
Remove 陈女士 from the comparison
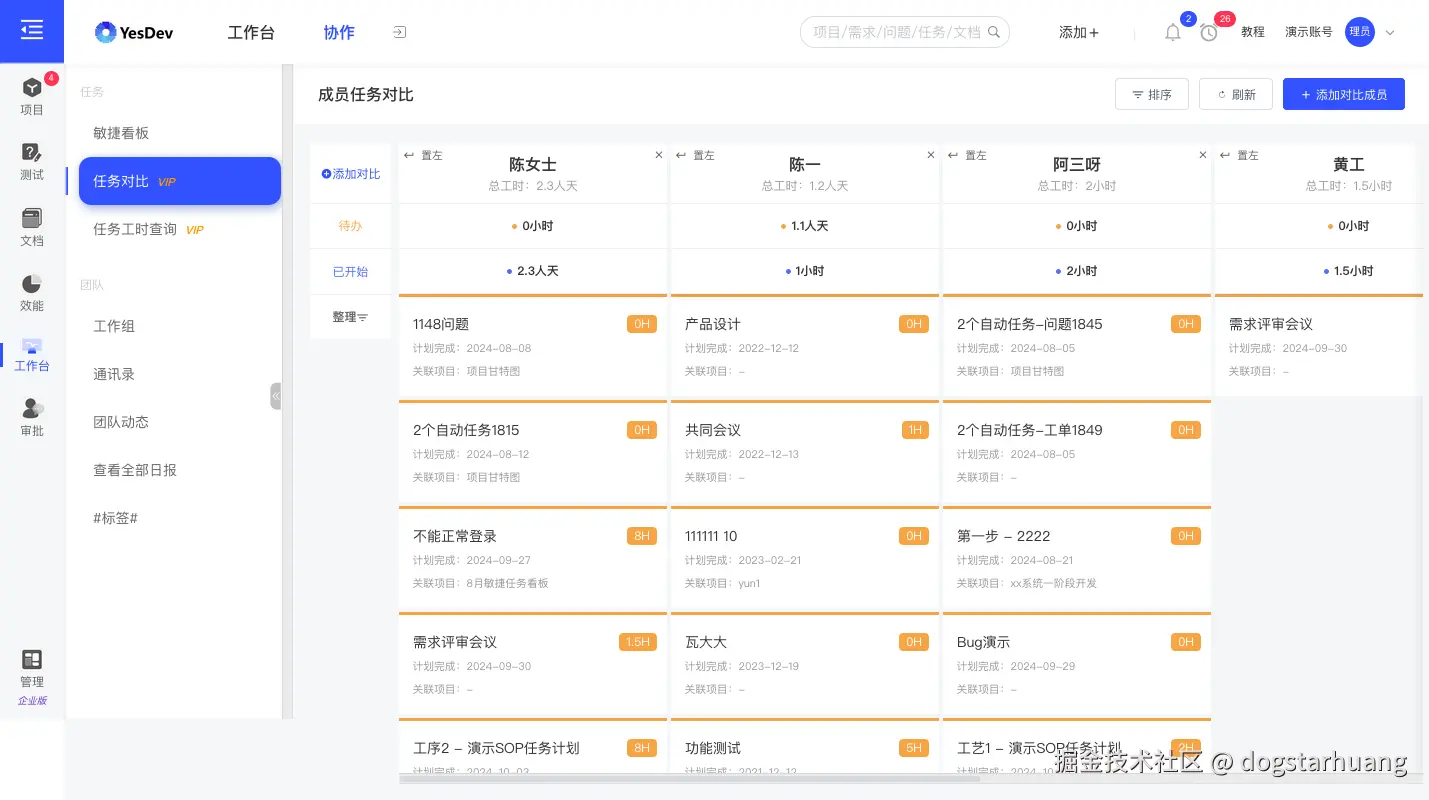(x=658, y=155)
